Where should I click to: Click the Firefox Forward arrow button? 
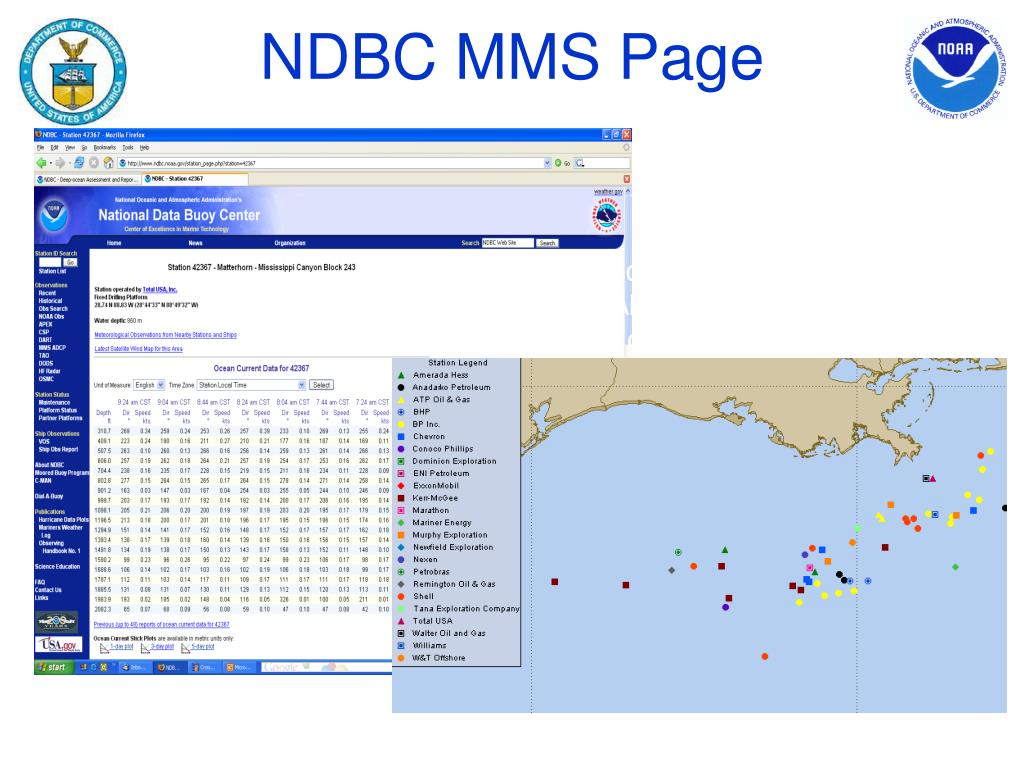[x=60, y=163]
